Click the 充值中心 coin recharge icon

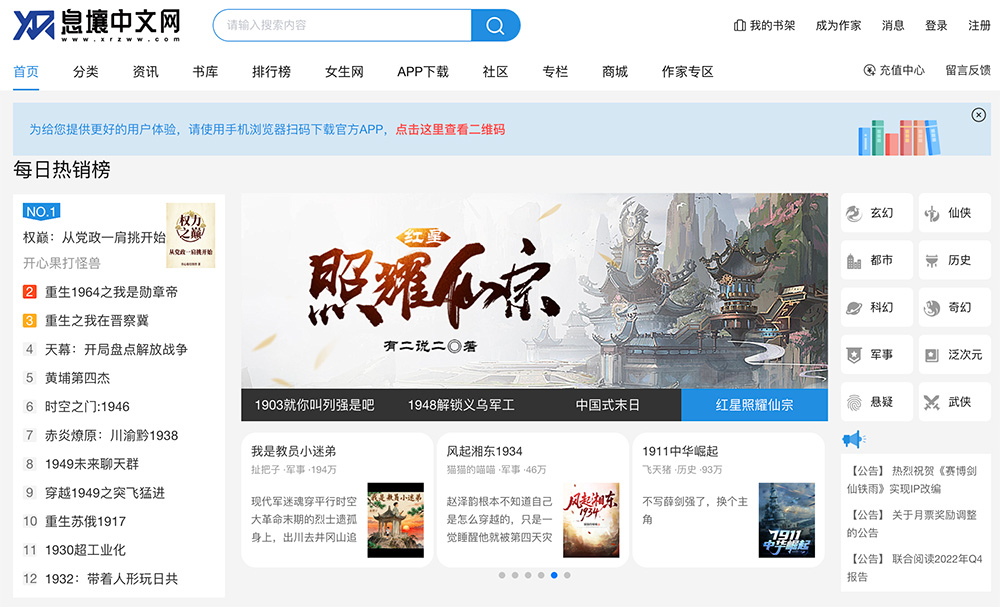pyautogui.click(x=872, y=71)
